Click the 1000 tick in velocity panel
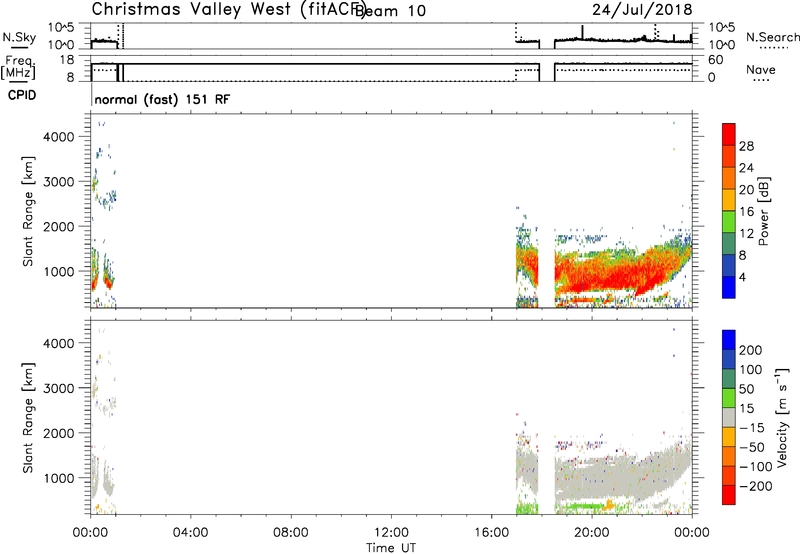This screenshot has width=800, height=554. click(58, 478)
